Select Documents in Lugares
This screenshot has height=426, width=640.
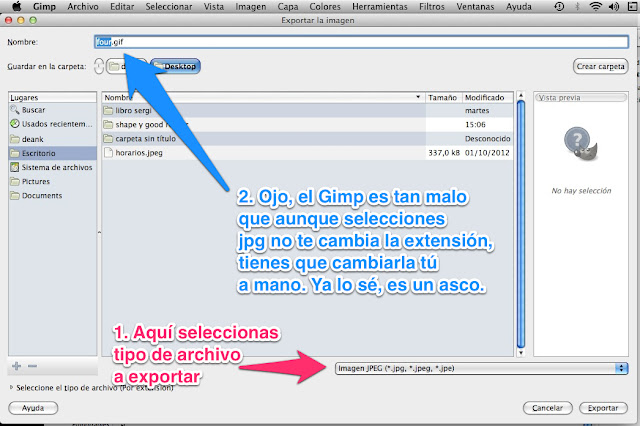(x=52, y=195)
